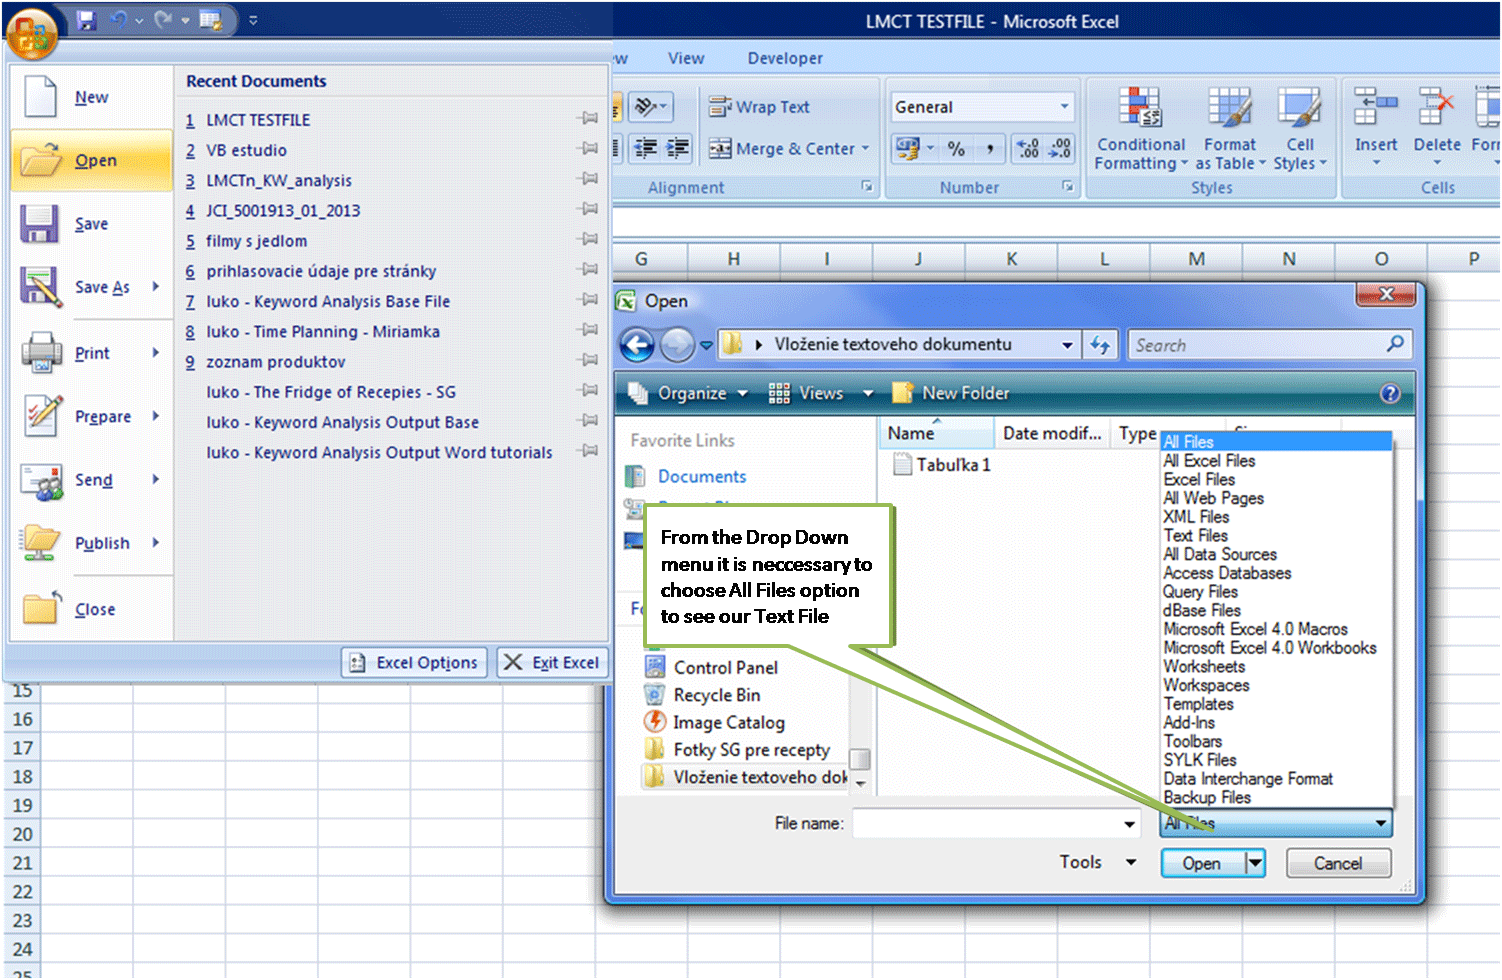Click Back arrow in Open dialog
The width and height of the screenshot is (1502, 980).
[637, 345]
